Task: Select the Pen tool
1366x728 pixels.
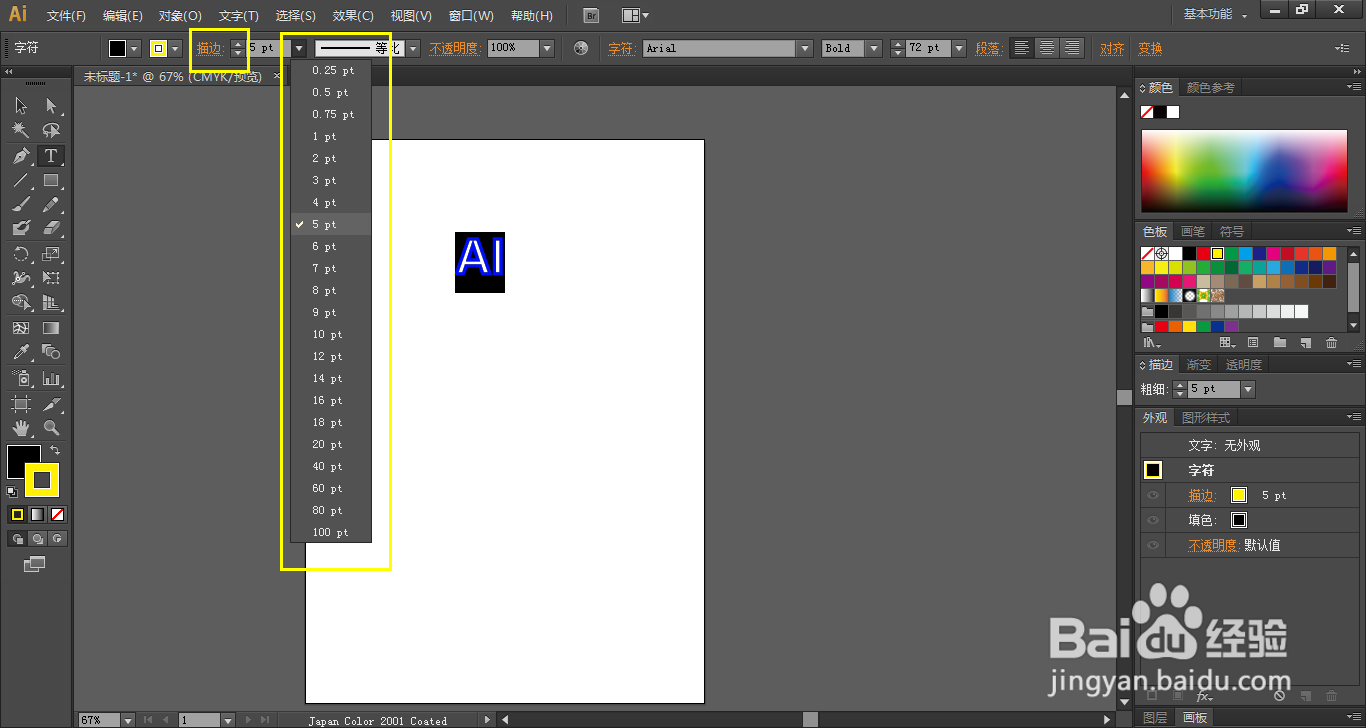Action: [21, 156]
